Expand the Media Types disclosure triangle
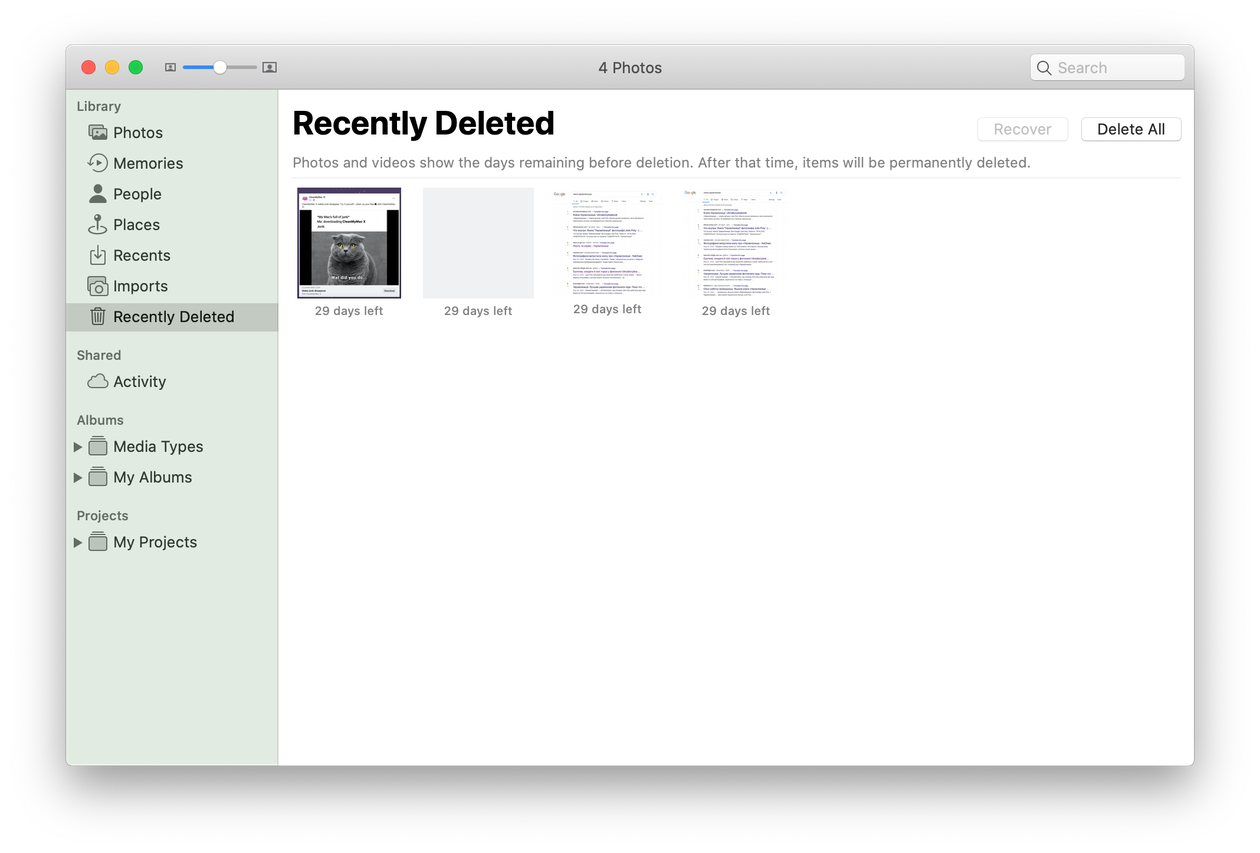The width and height of the screenshot is (1260, 853). 78,447
